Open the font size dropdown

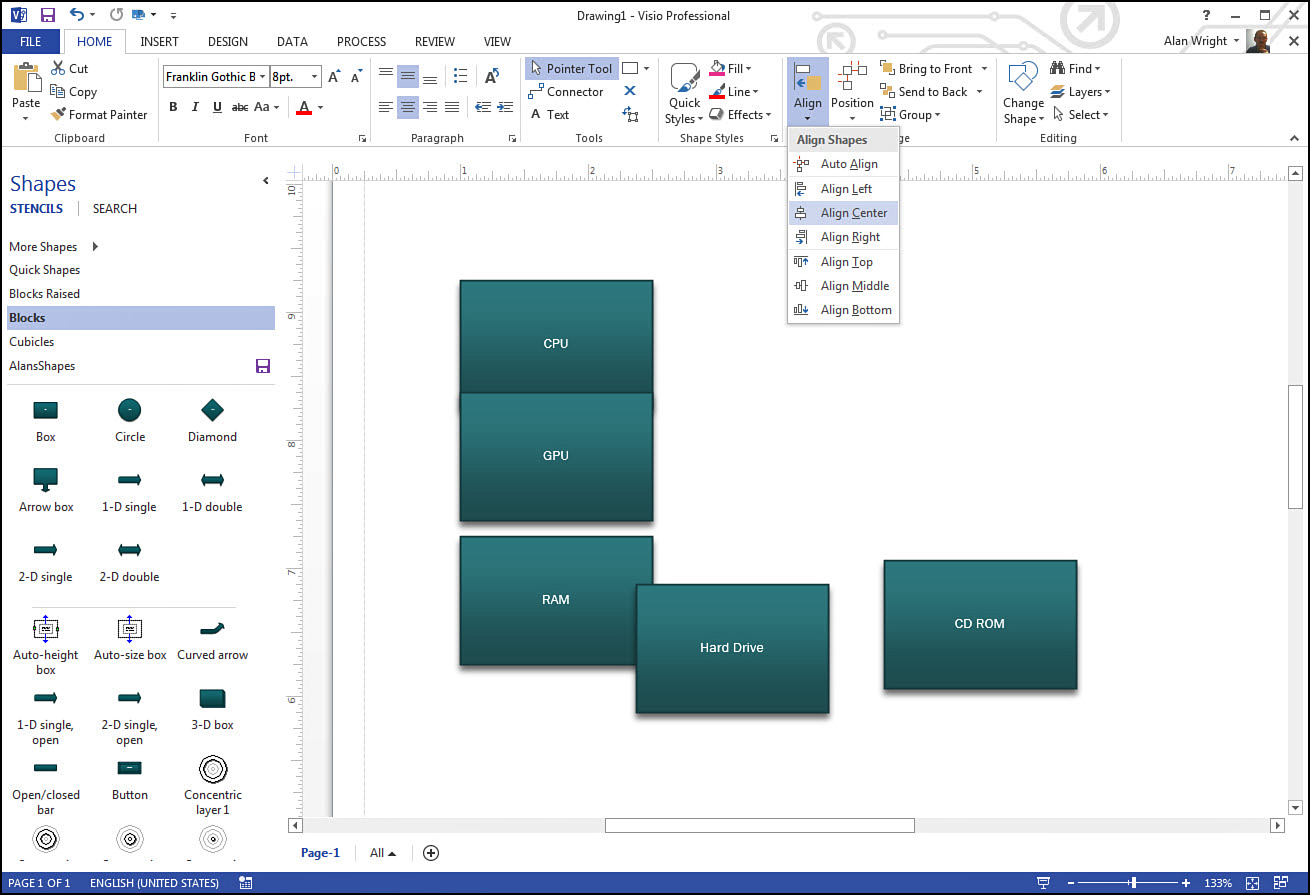(316, 77)
